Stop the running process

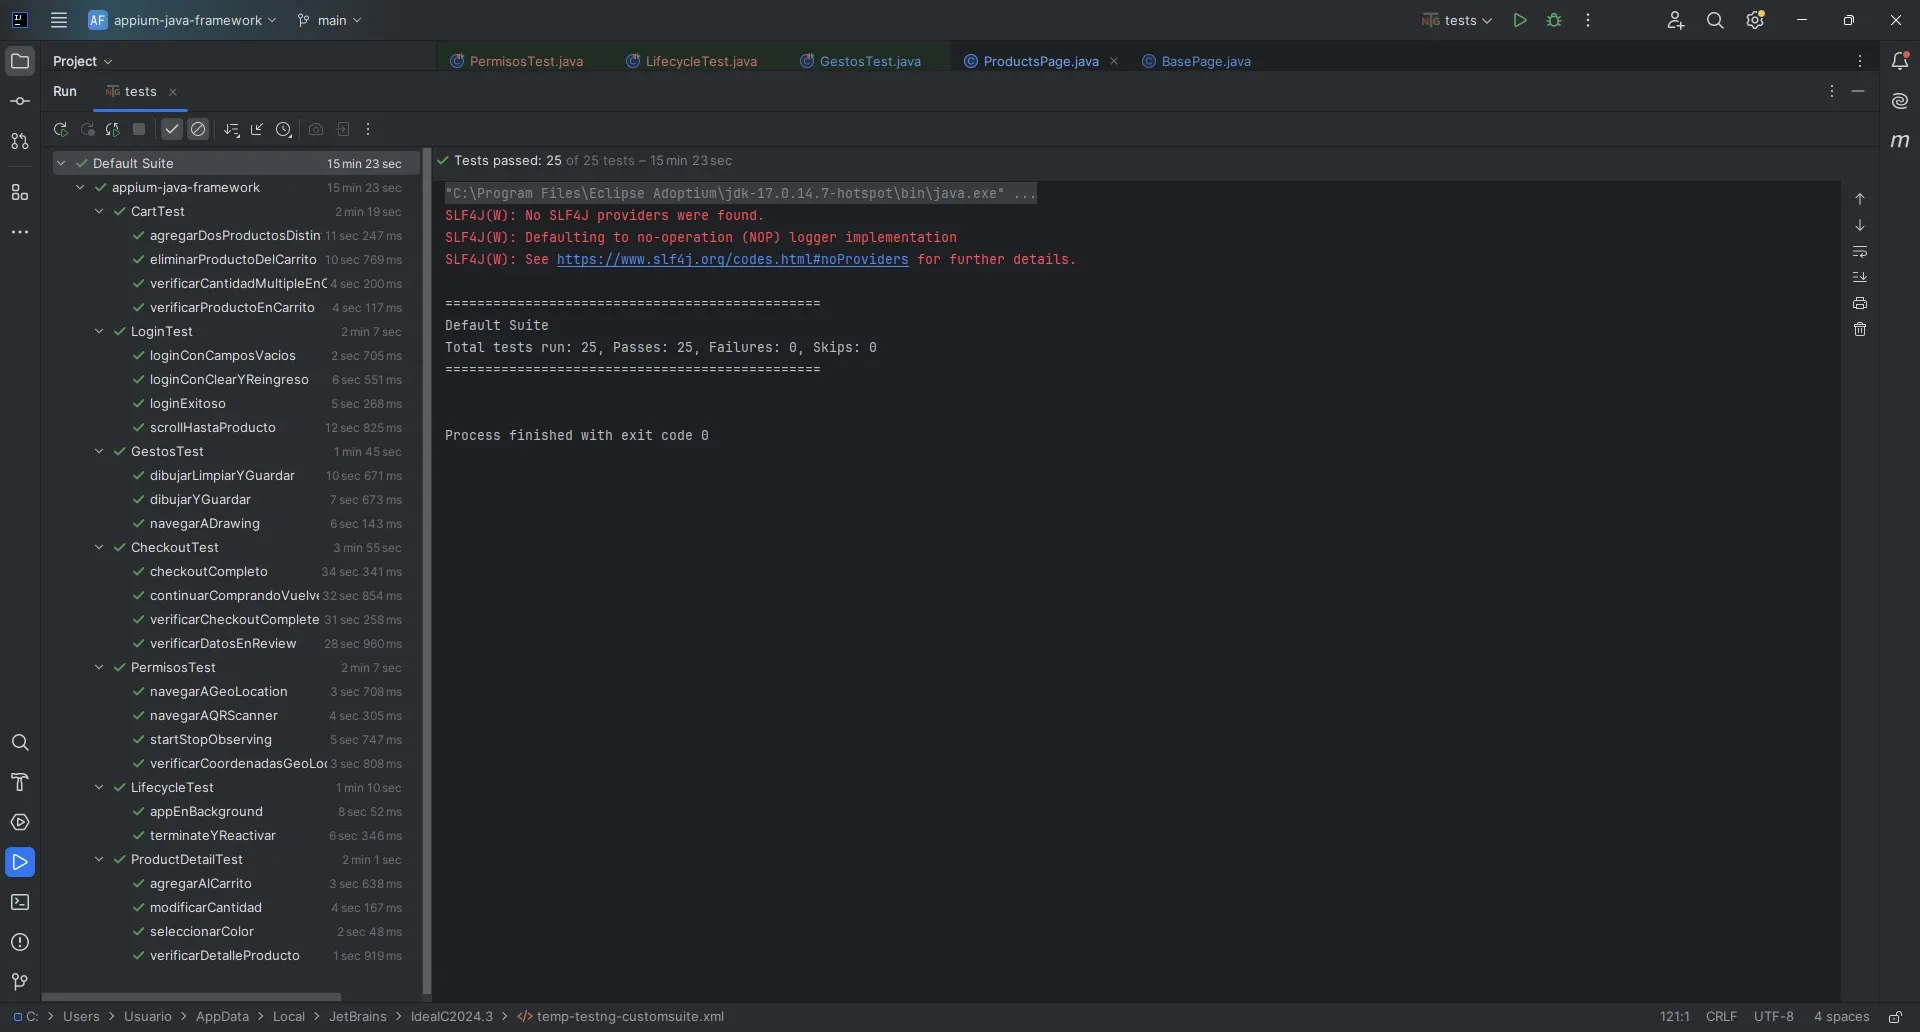139,130
